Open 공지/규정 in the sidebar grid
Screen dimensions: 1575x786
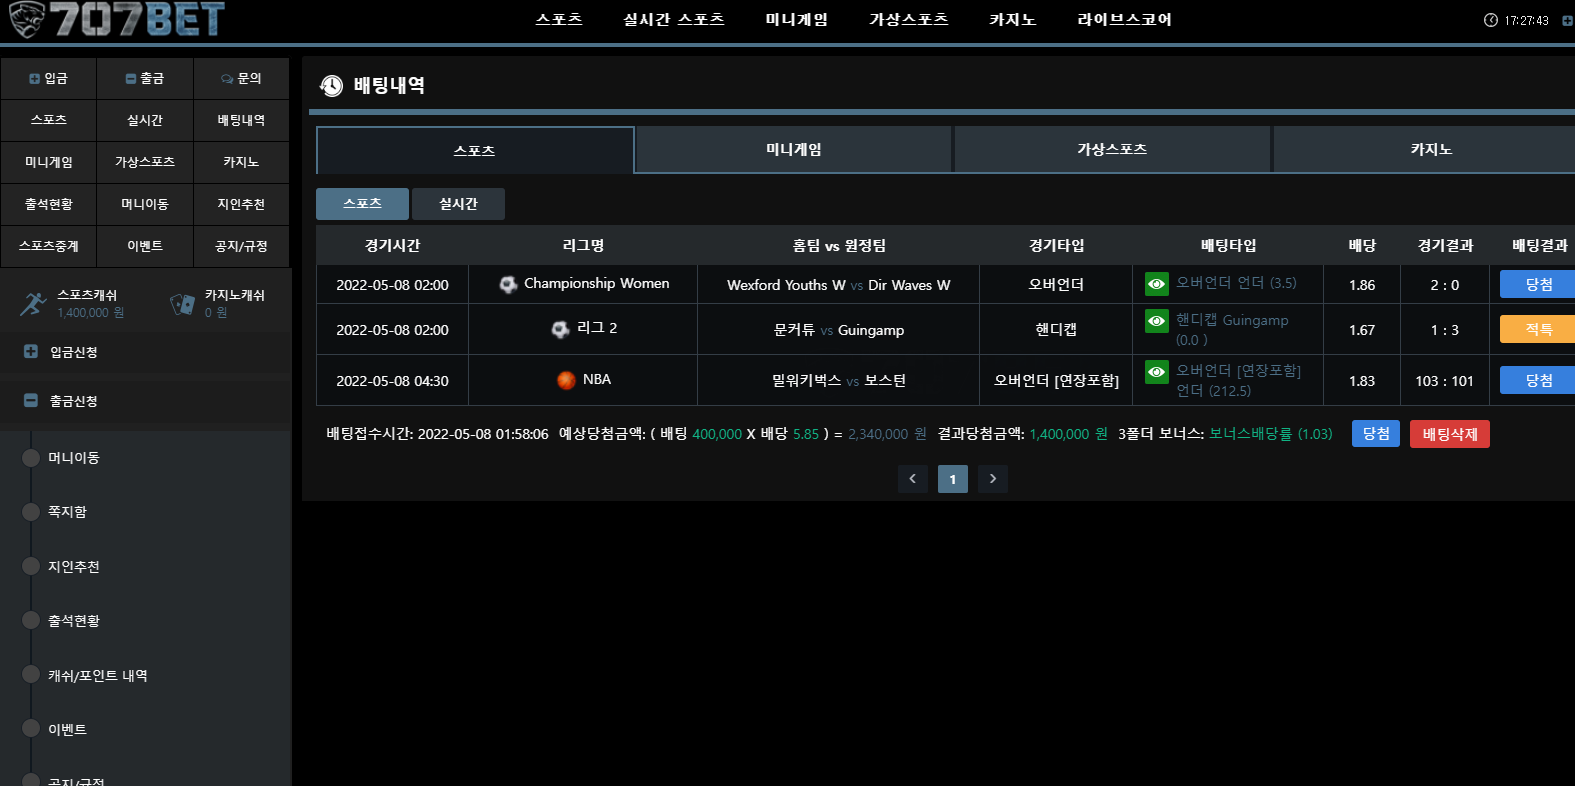[241, 246]
